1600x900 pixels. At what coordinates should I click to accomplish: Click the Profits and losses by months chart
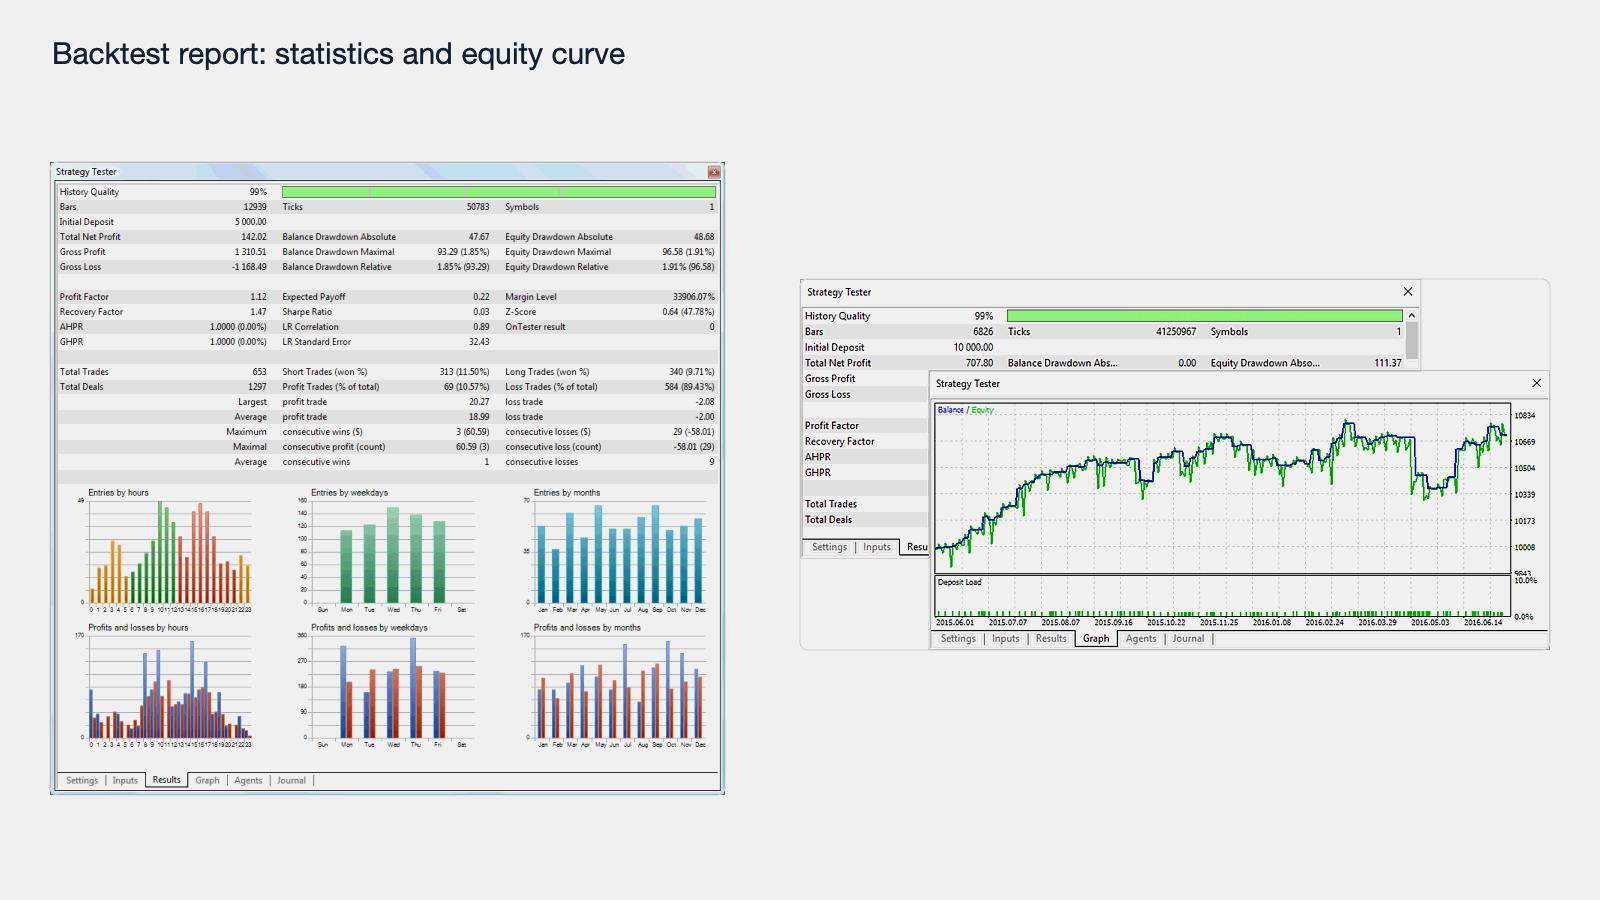pos(618,688)
